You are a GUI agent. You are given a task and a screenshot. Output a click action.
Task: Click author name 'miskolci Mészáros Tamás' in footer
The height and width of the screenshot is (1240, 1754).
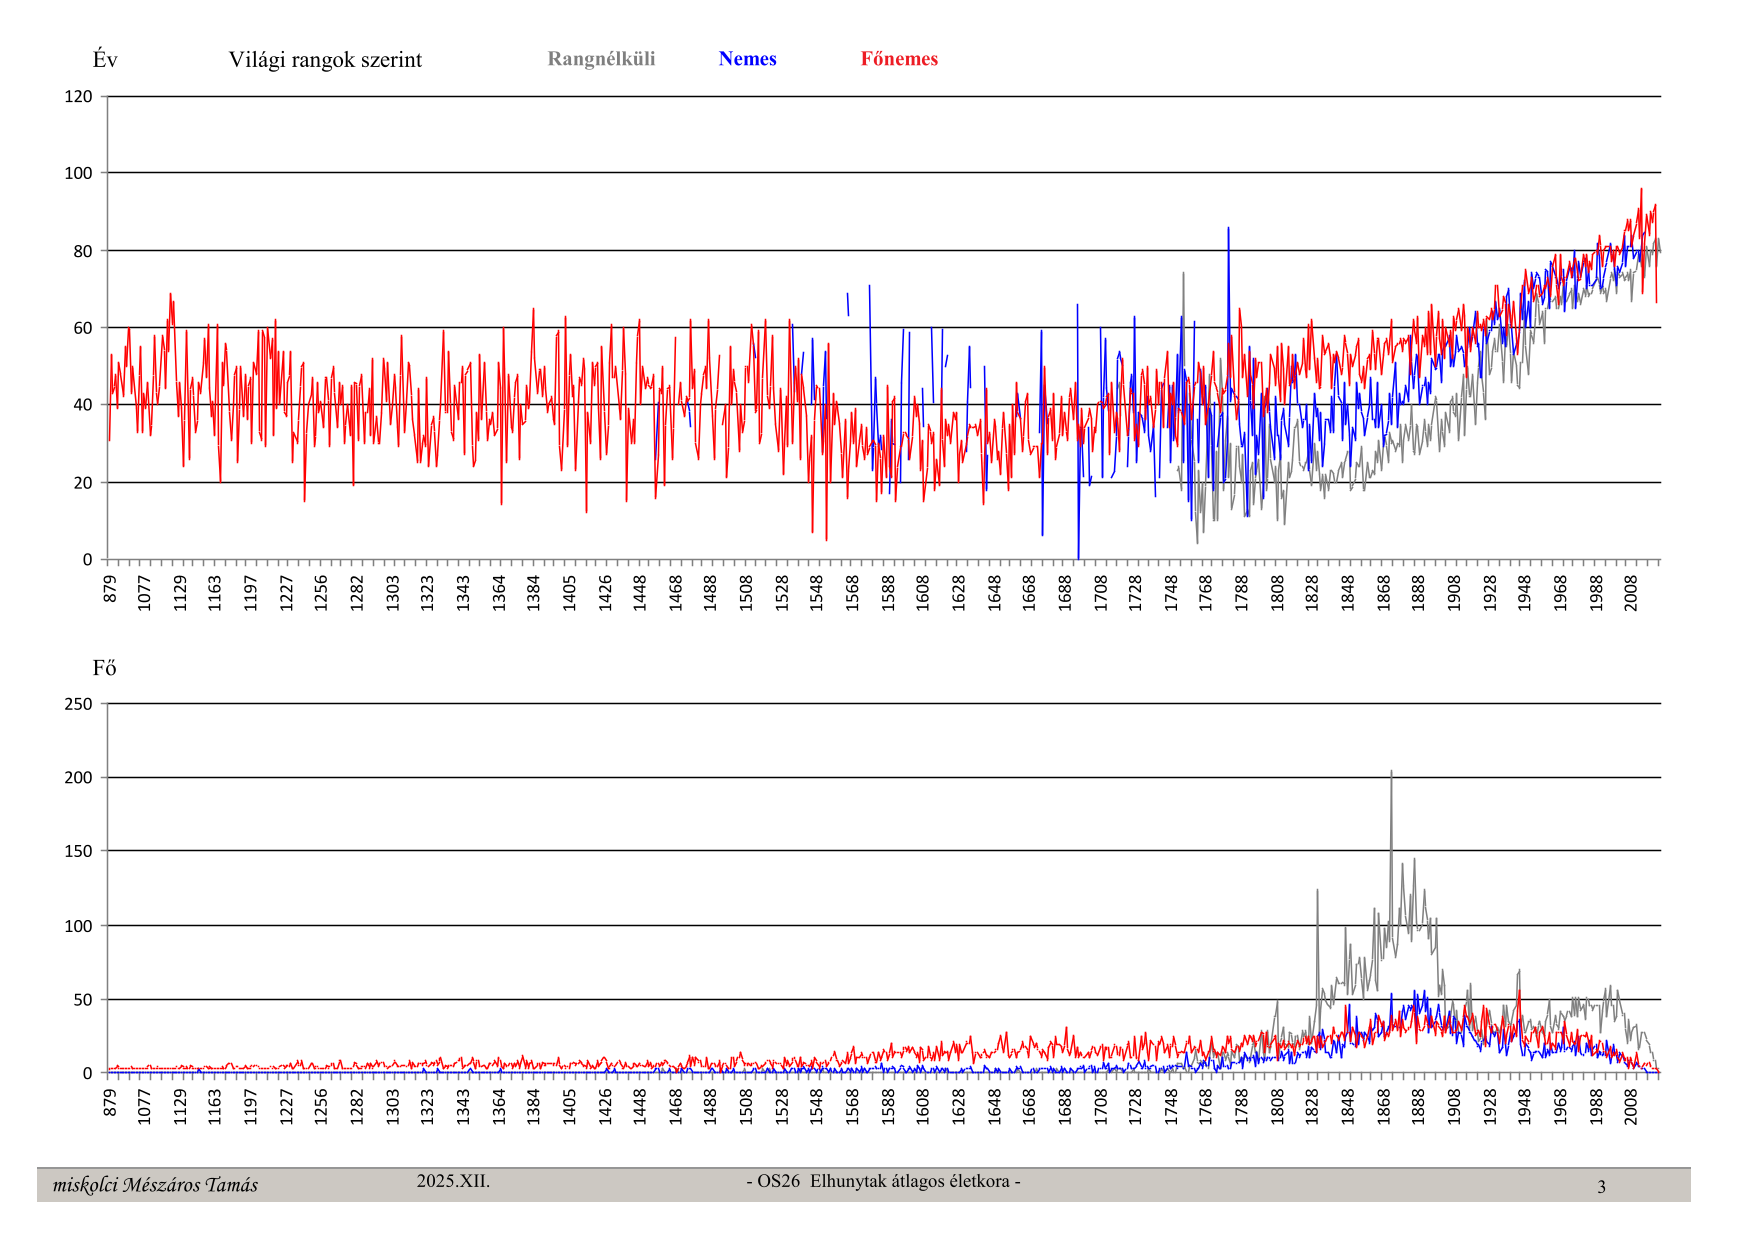(155, 1185)
